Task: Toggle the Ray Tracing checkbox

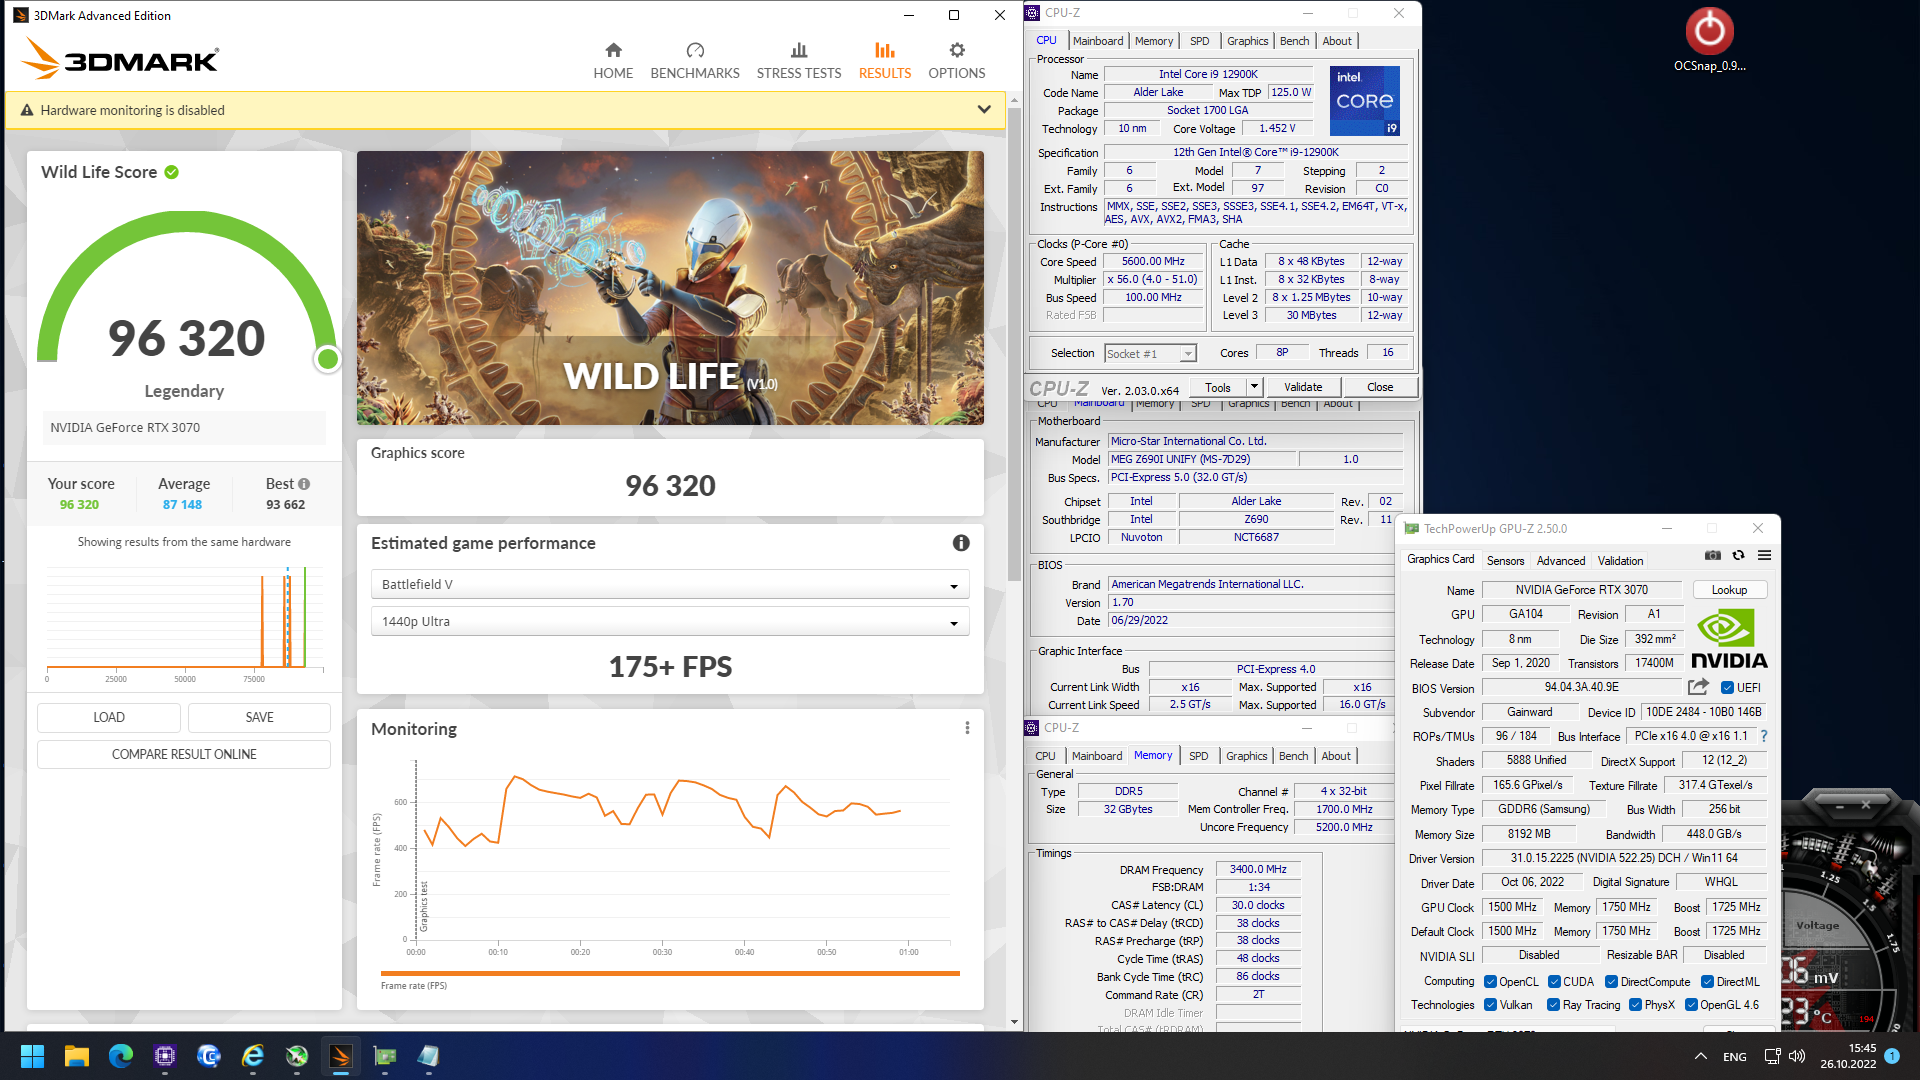Action: (1553, 1005)
